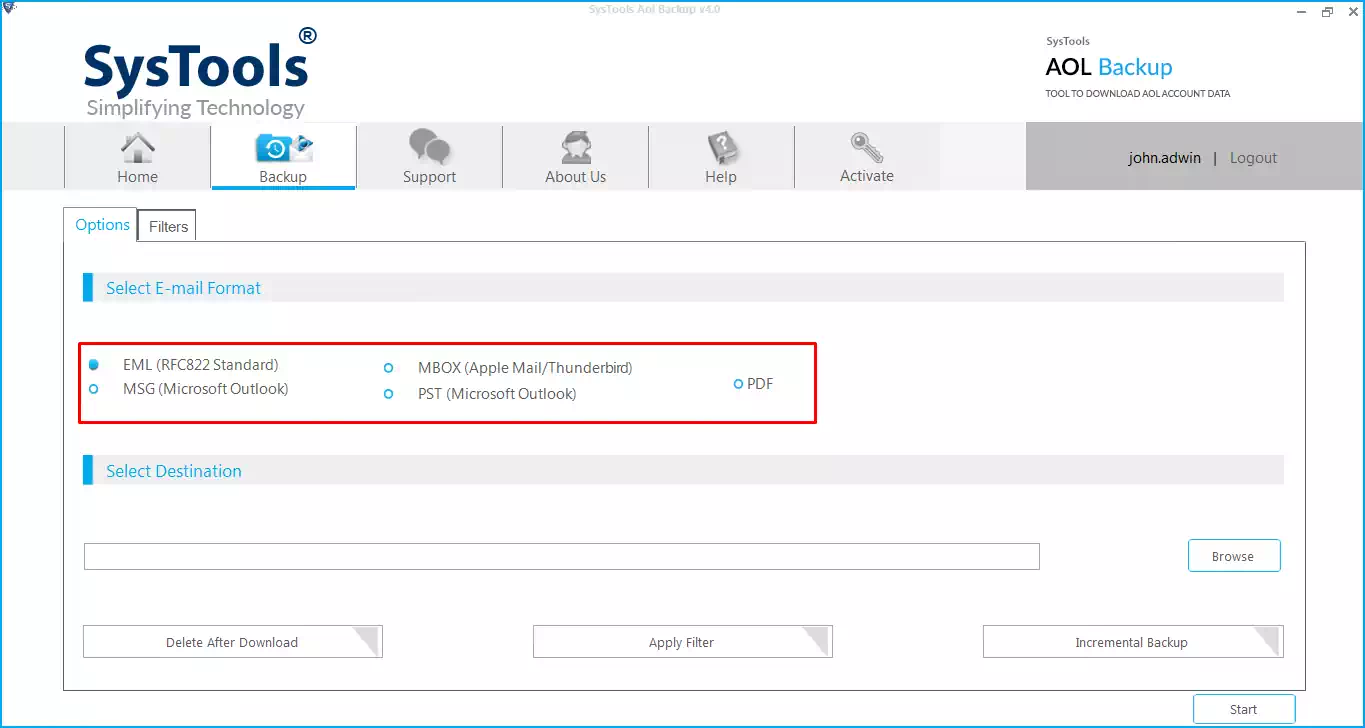
Task: Click the AOL Backup product title
Action: point(1109,67)
